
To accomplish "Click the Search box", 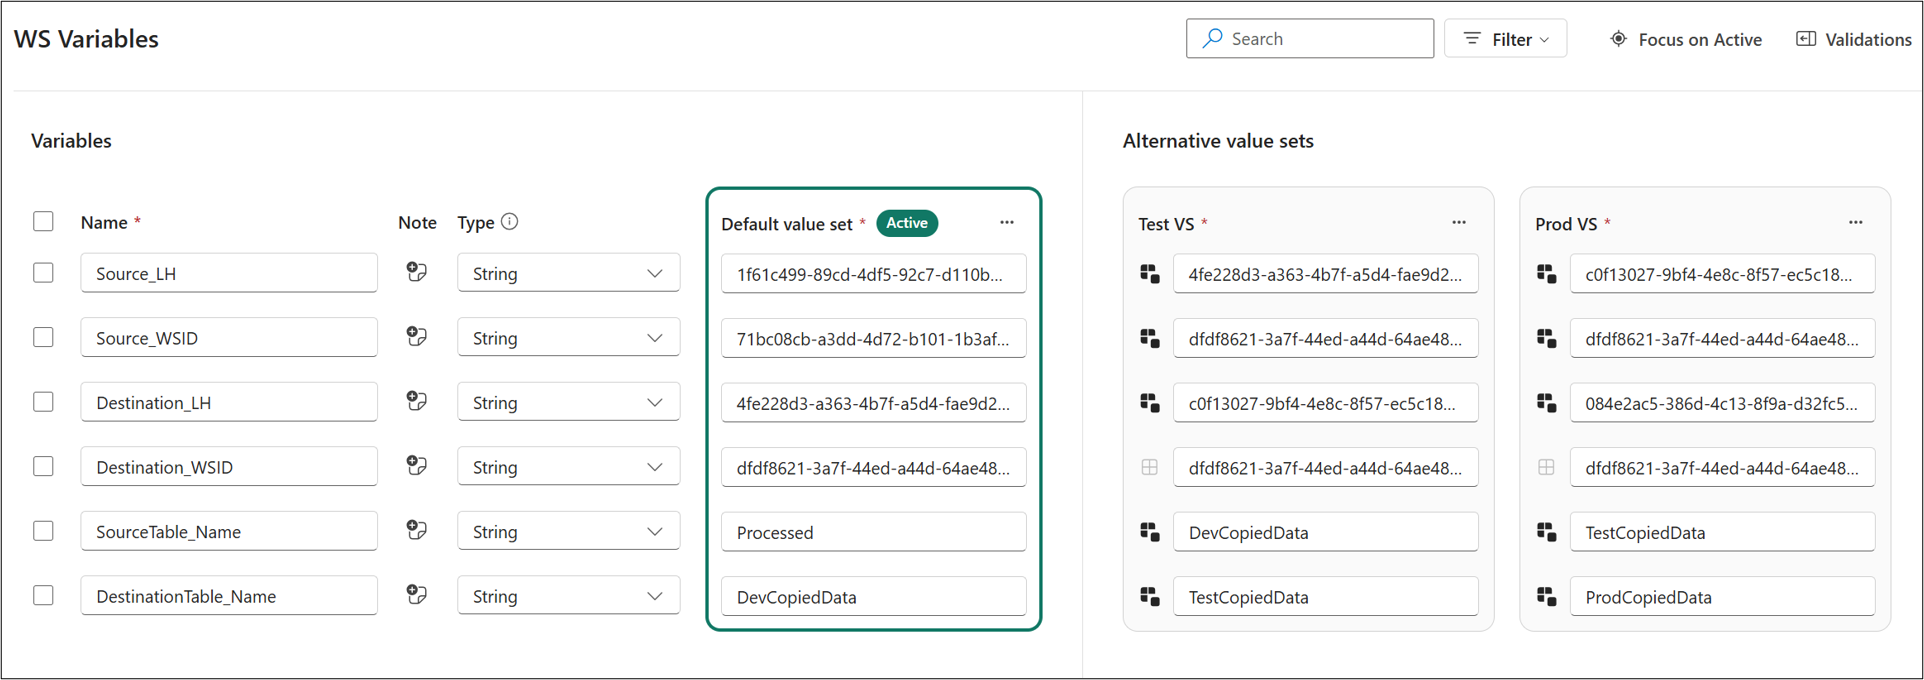I will (1310, 39).
